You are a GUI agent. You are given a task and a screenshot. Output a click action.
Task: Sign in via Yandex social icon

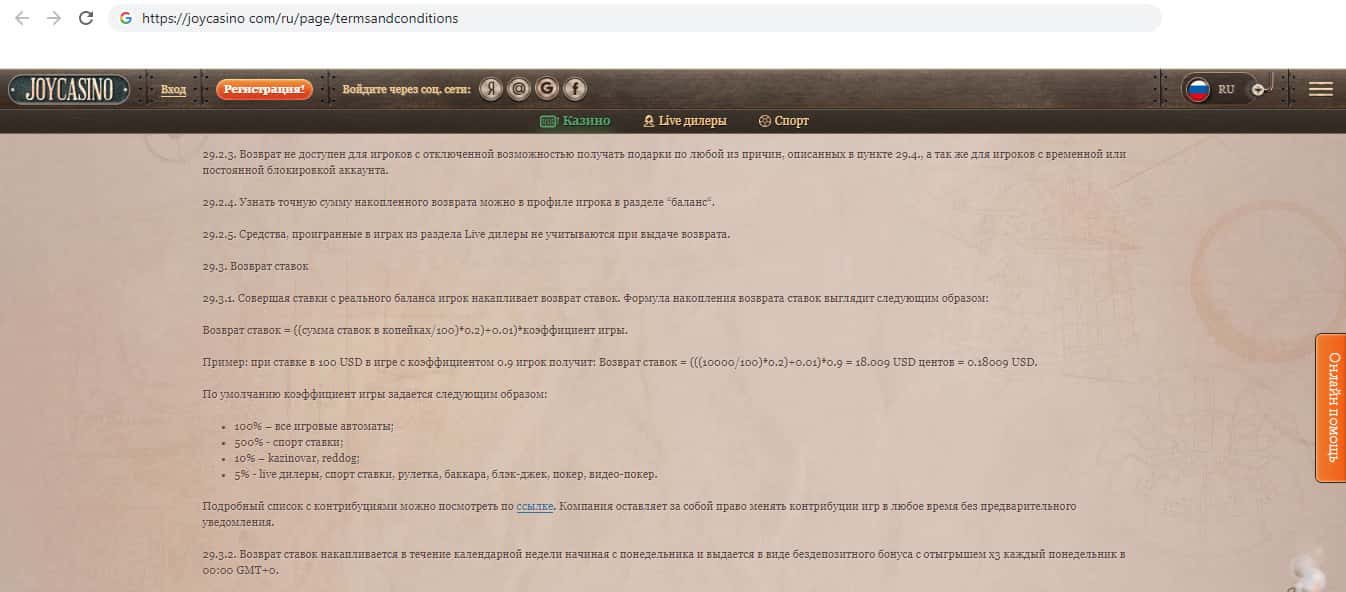490,89
